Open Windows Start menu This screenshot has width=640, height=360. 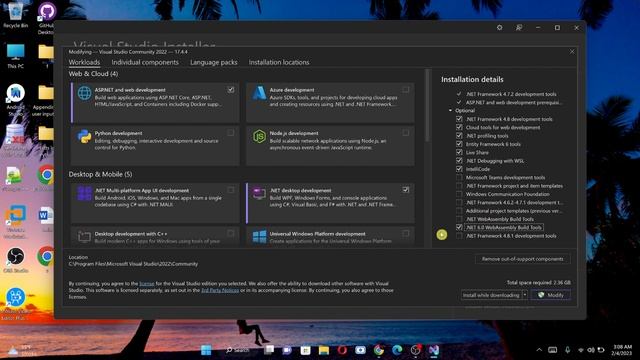[x=206, y=350]
